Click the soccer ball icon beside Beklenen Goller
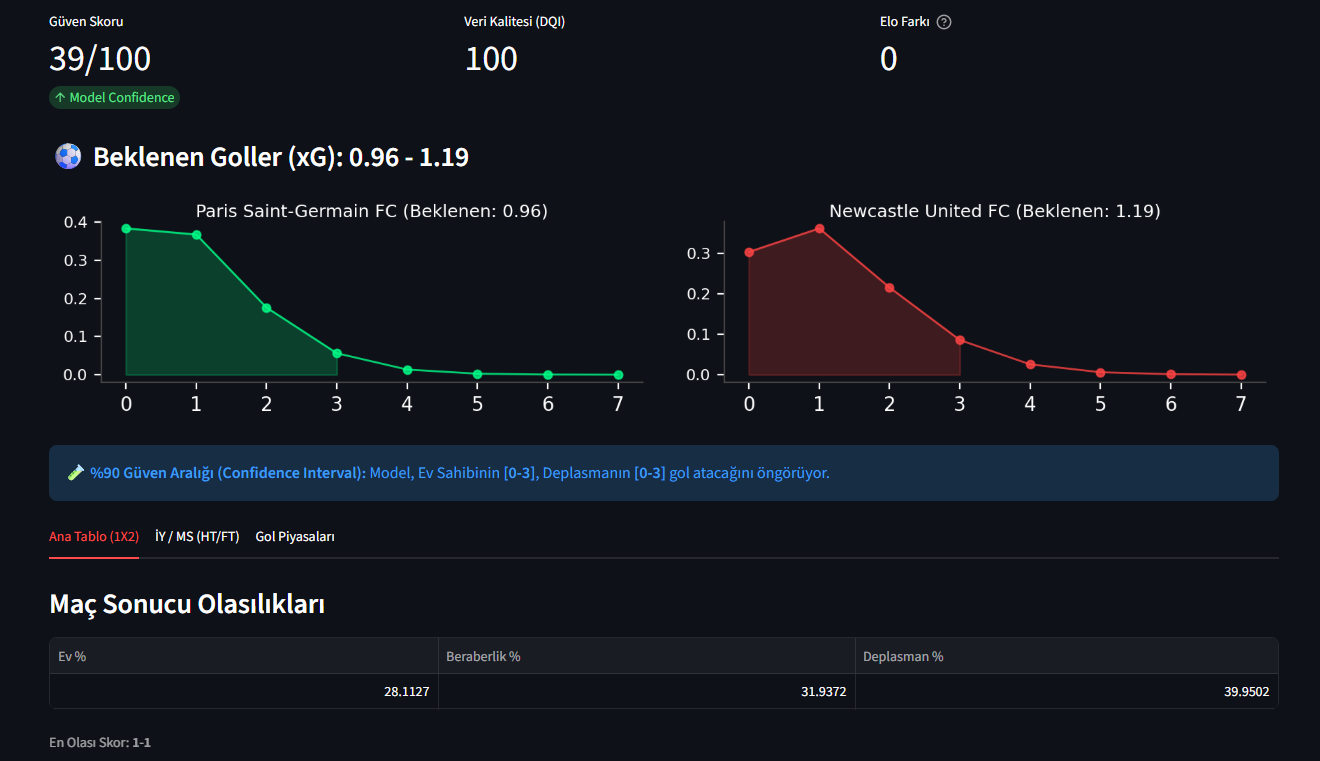 (67, 156)
